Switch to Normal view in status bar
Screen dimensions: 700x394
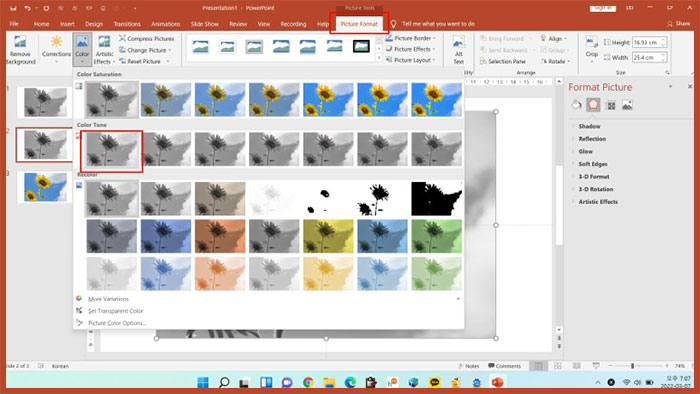(539, 366)
